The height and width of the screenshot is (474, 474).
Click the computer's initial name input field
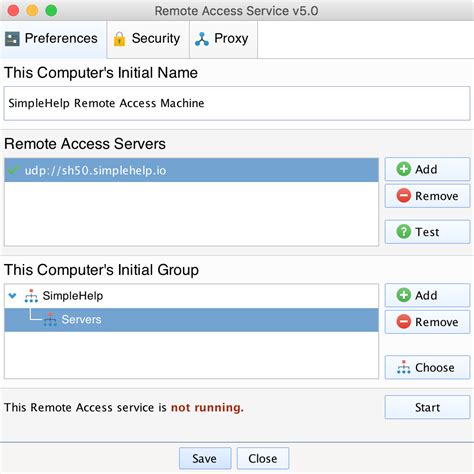pos(237,103)
